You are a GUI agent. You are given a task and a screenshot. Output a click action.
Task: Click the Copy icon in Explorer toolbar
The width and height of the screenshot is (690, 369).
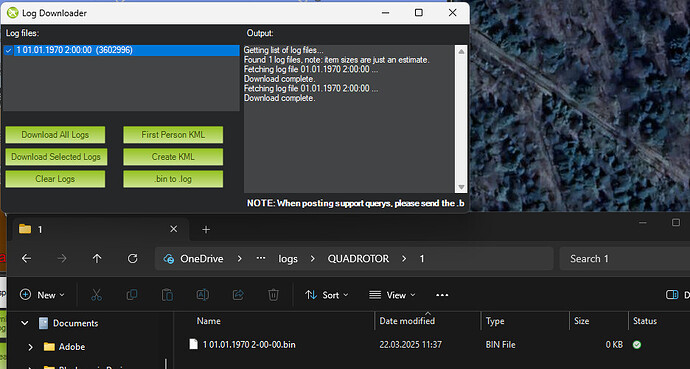pyautogui.click(x=132, y=295)
